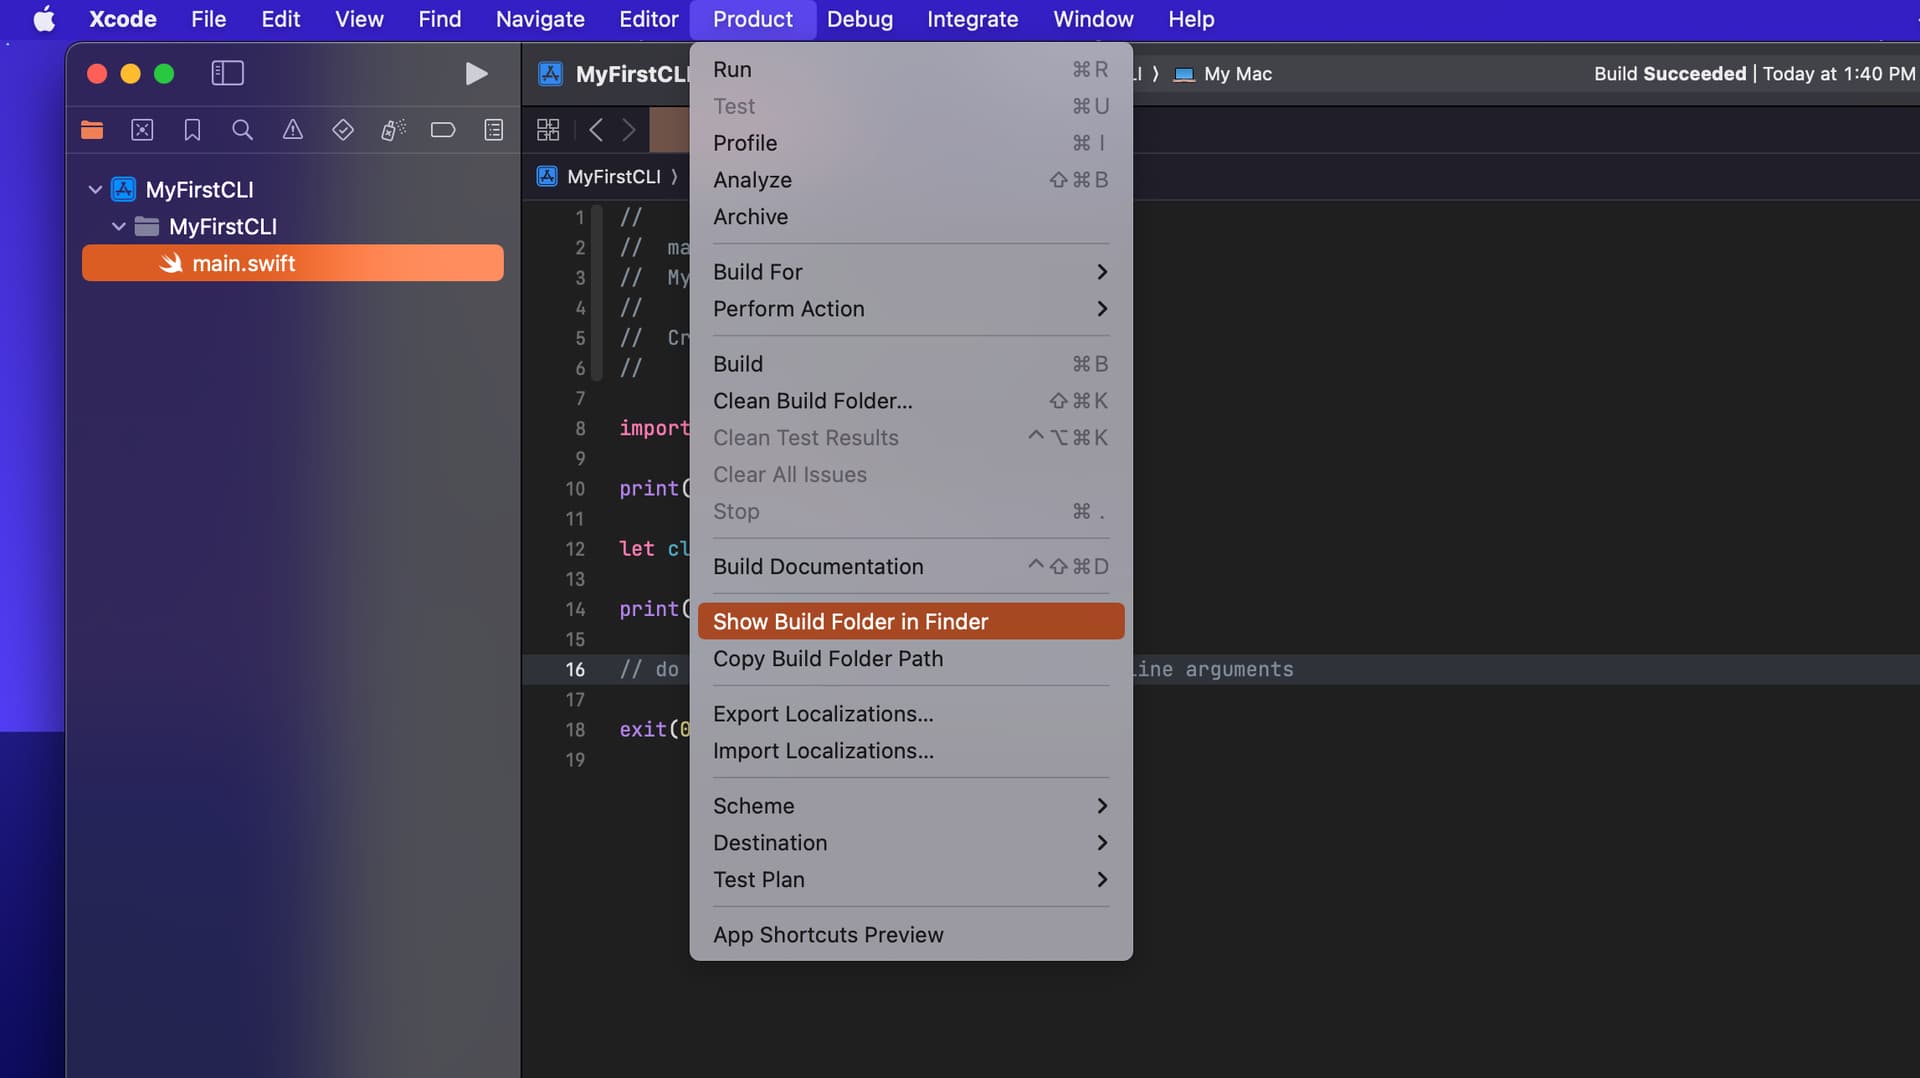
Task: Open the Window menu
Action: 1093,19
